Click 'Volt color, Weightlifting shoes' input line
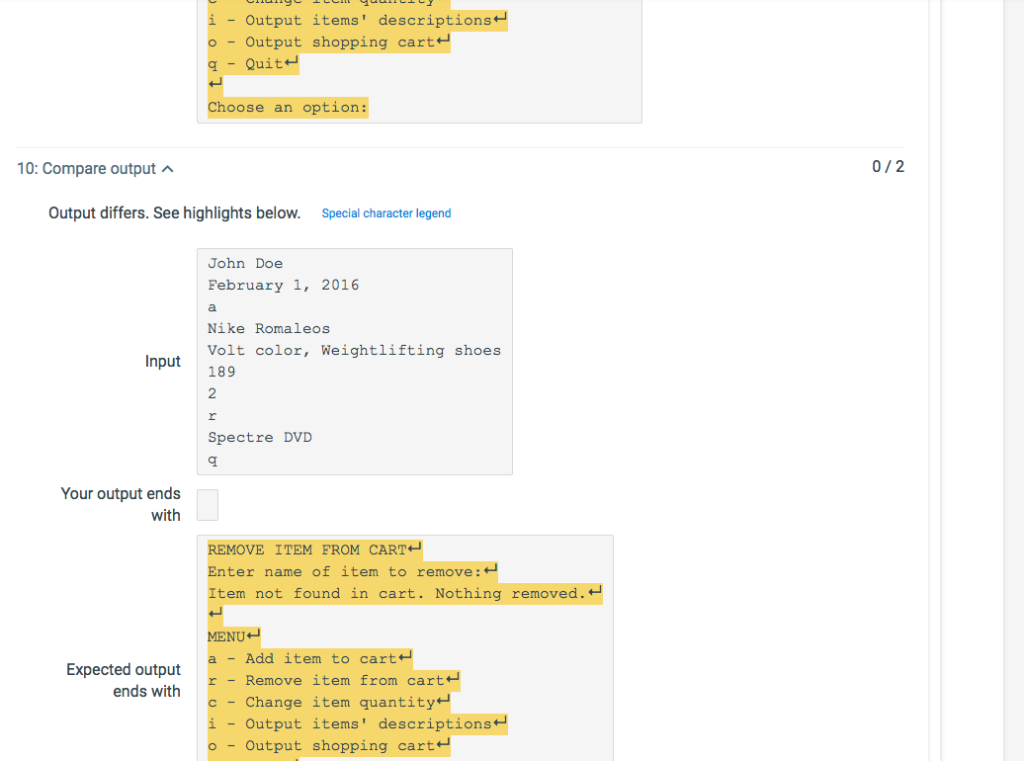This screenshot has height=761, width=1024. [x=354, y=350]
